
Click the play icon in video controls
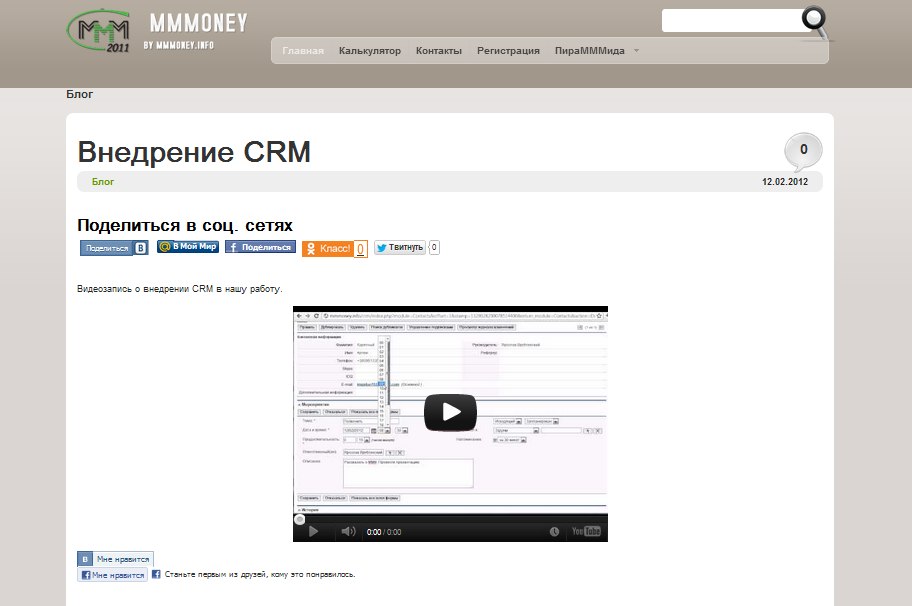point(314,531)
